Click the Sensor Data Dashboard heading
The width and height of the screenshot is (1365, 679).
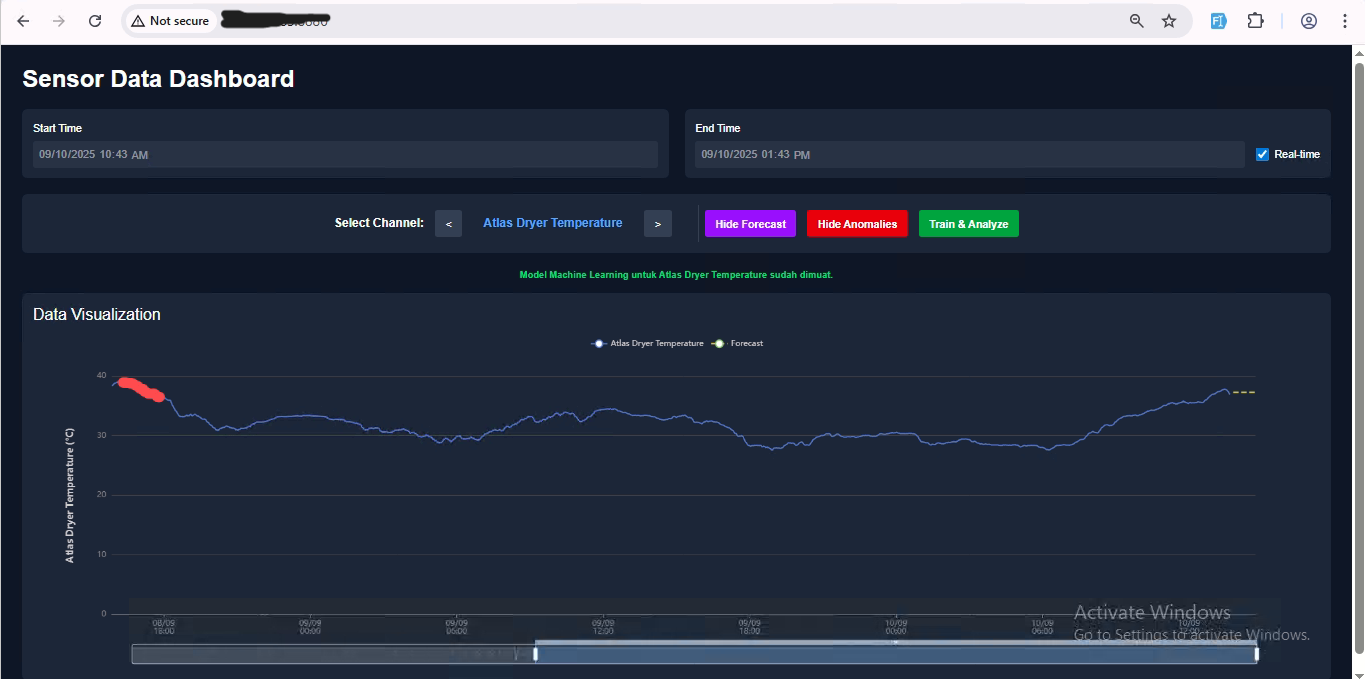[x=158, y=79]
